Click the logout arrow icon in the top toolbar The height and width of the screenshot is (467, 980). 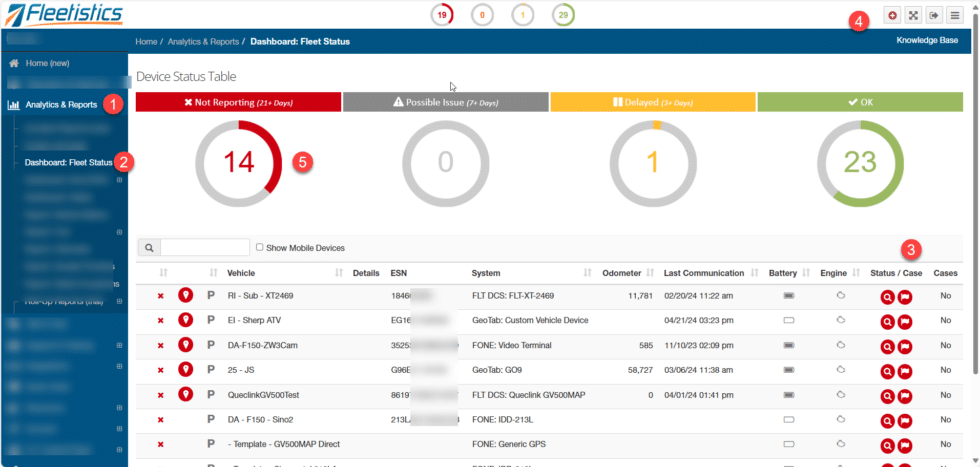click(933, 16)
